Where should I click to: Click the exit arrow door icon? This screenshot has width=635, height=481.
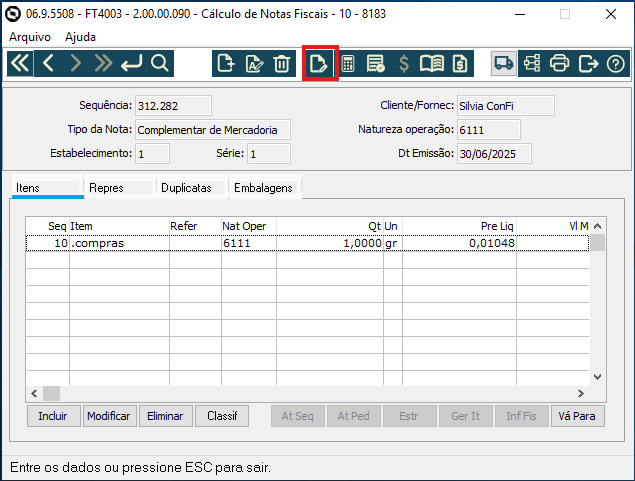tap(588, 64)
